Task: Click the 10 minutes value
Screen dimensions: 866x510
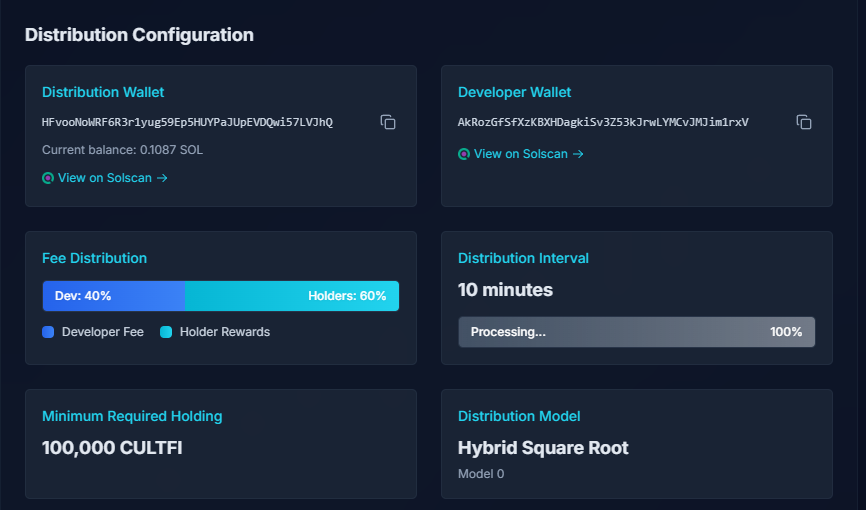Action: point(505,290)
